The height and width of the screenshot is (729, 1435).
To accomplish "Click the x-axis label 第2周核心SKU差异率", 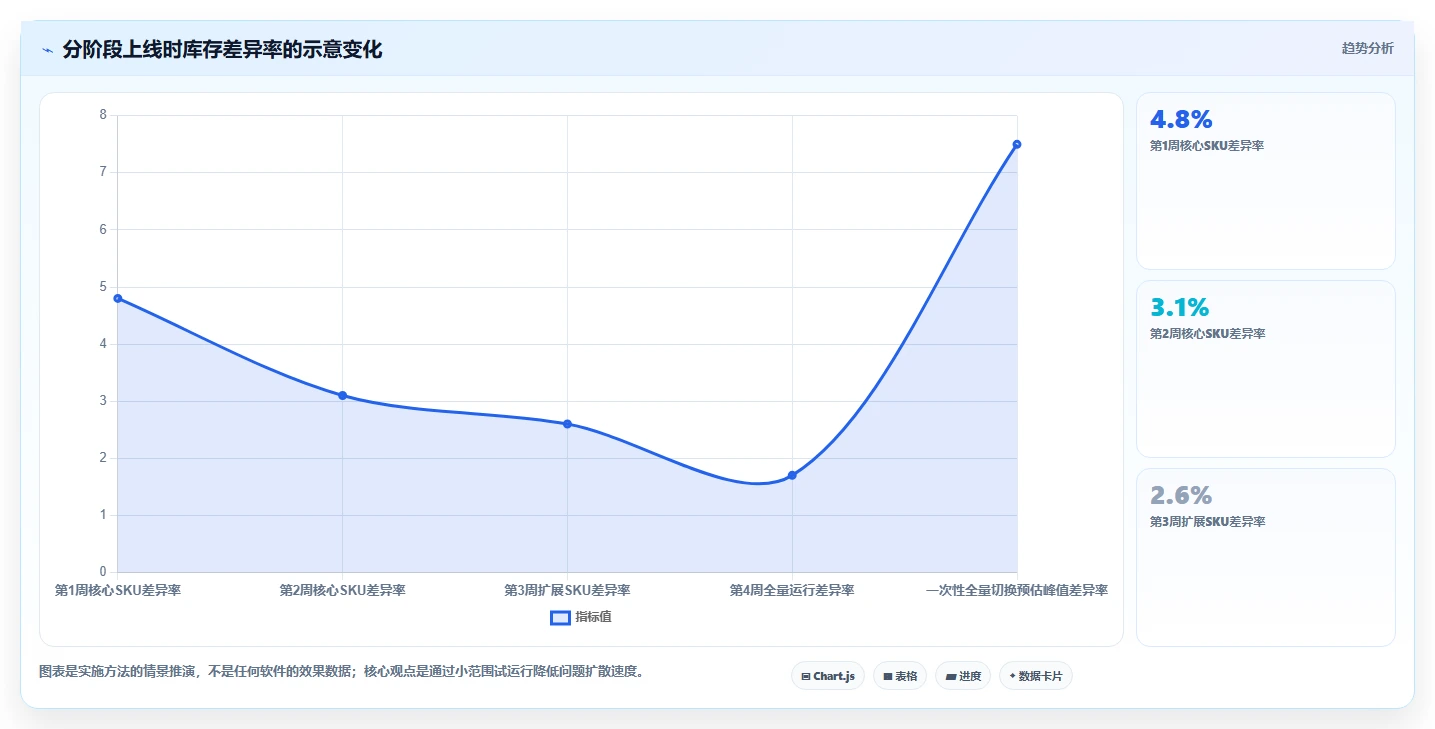I will click(342, 590).
